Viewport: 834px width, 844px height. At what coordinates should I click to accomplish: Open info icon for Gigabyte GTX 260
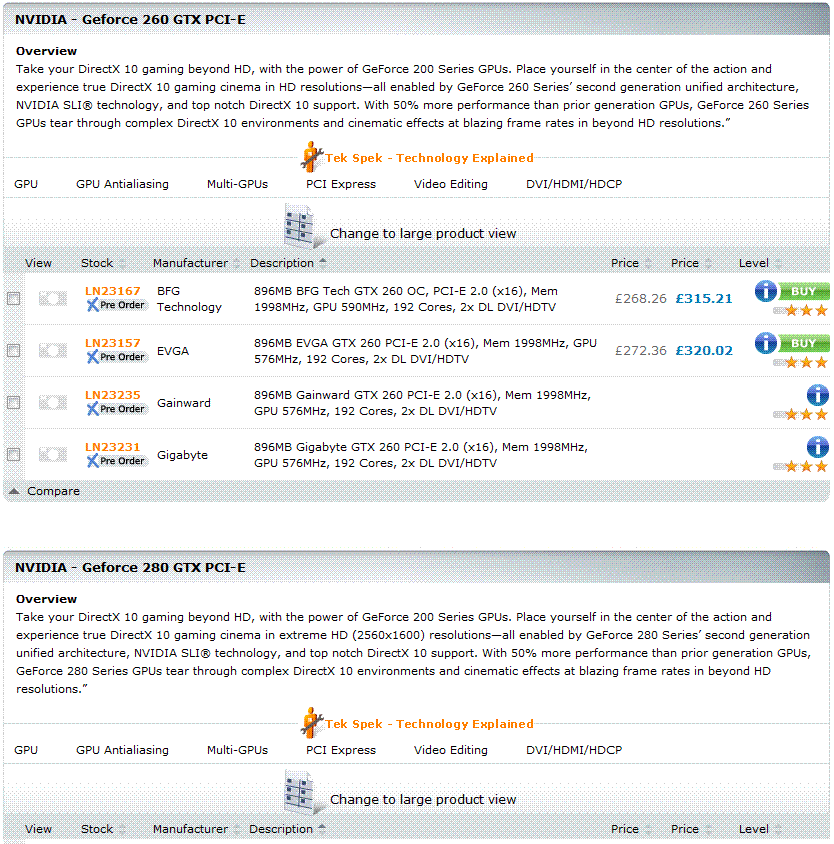click(x=817, y=447)
